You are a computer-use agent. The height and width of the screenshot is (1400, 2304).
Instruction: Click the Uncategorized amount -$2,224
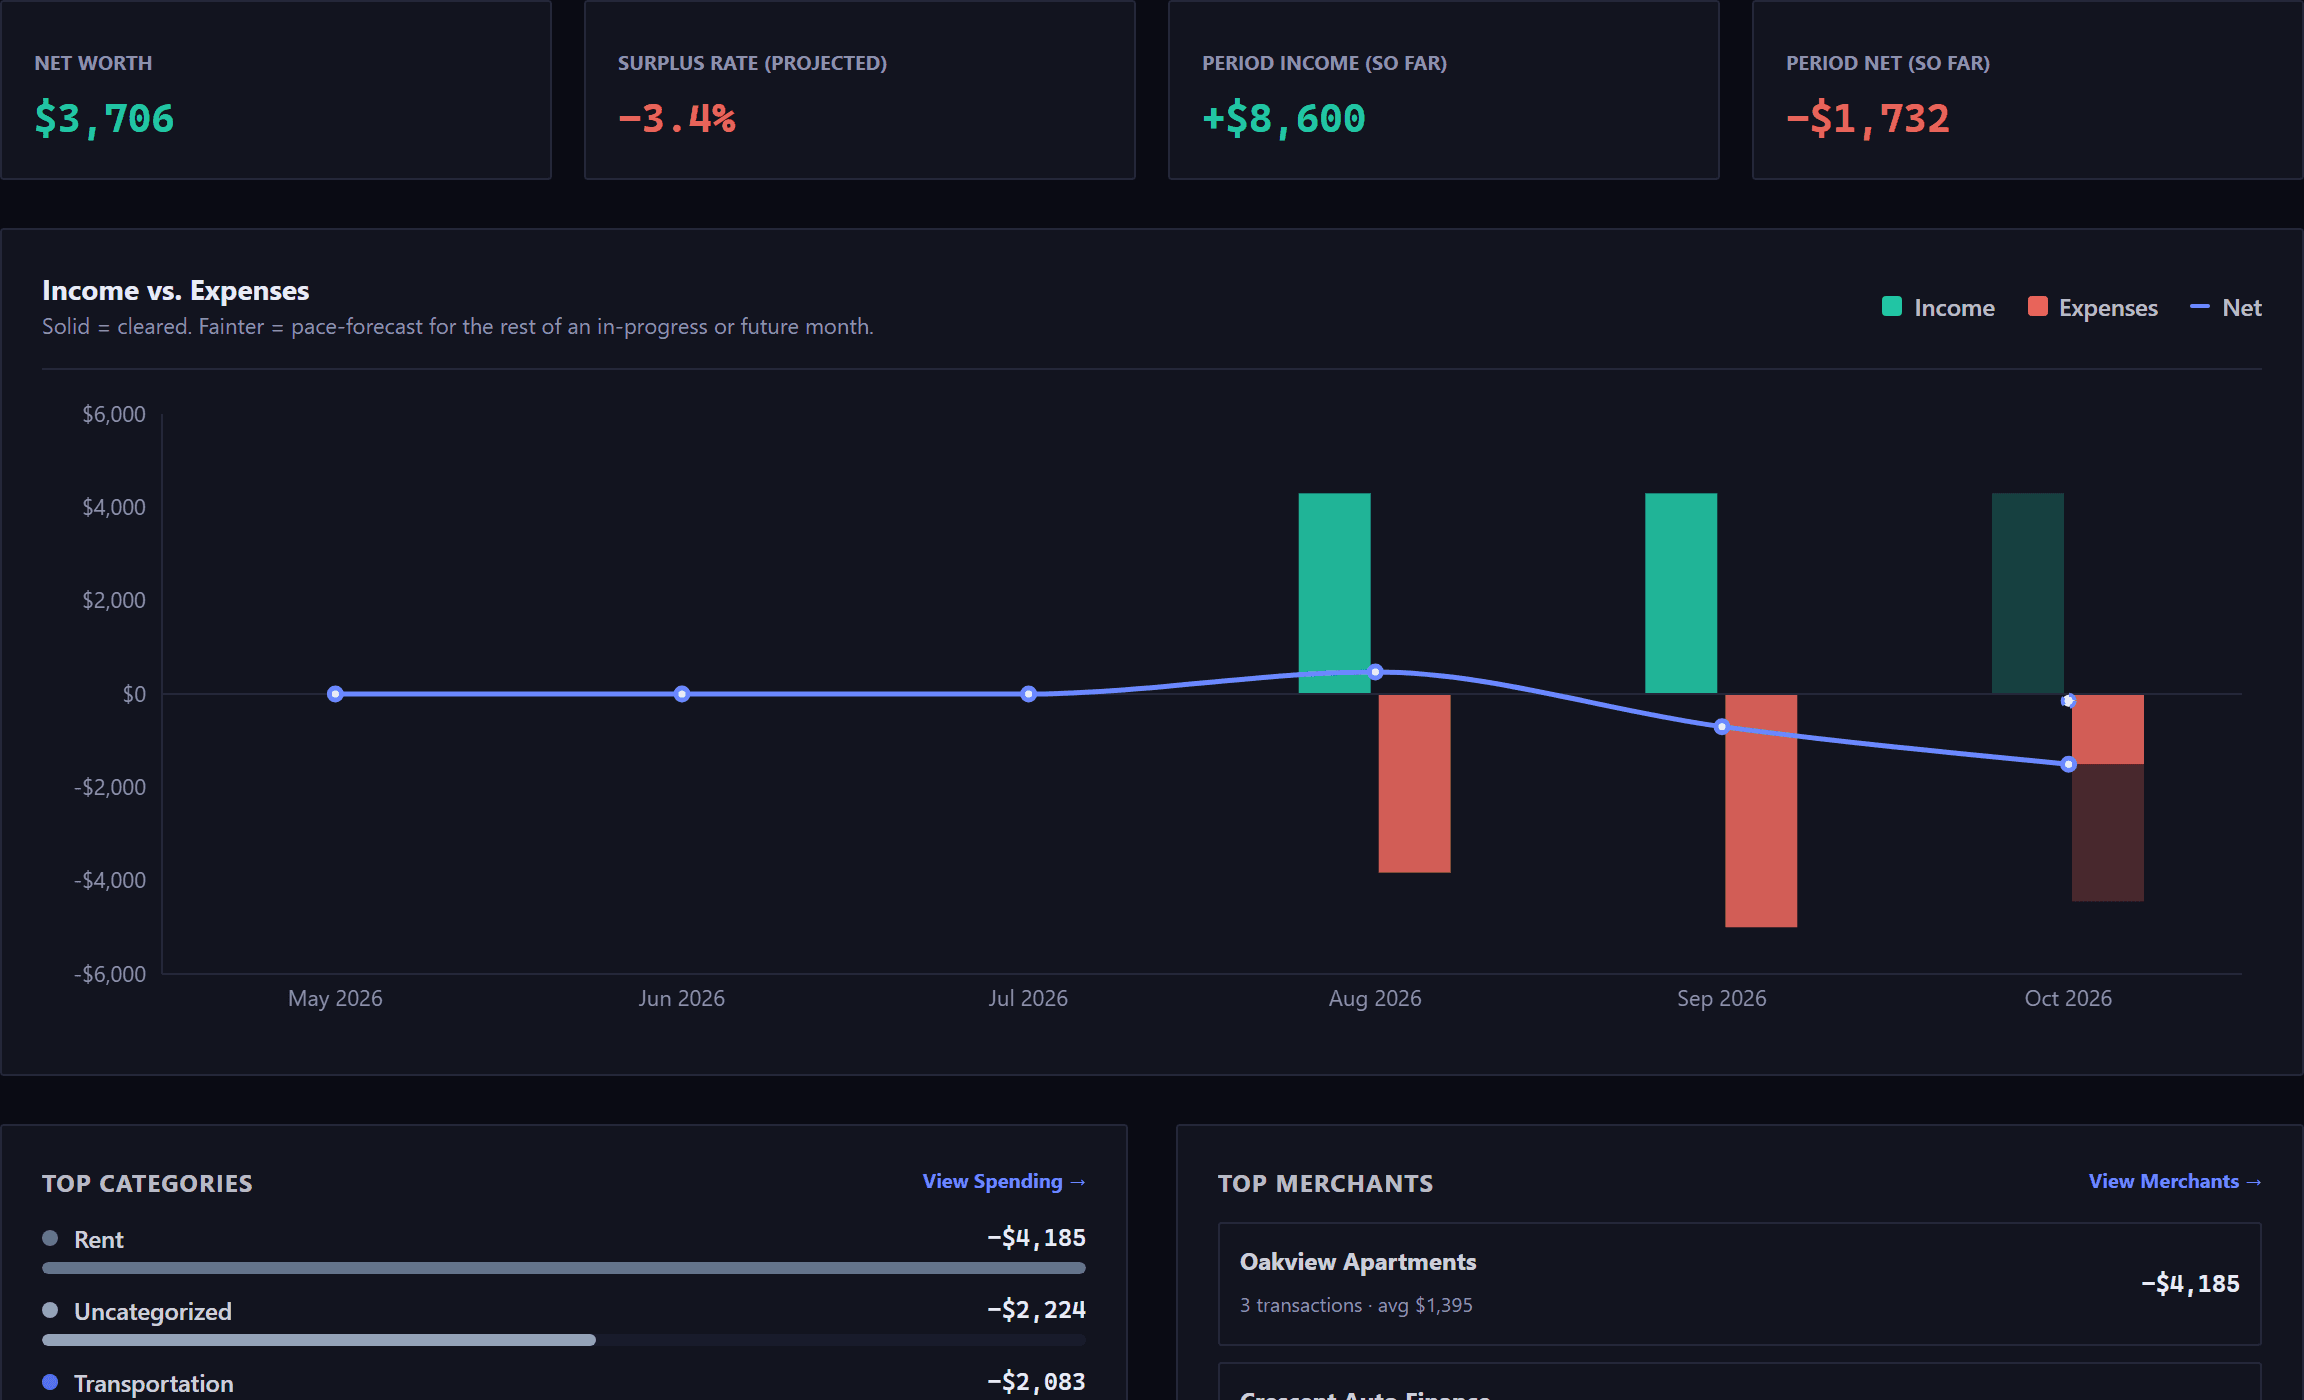point(1036,1310)
